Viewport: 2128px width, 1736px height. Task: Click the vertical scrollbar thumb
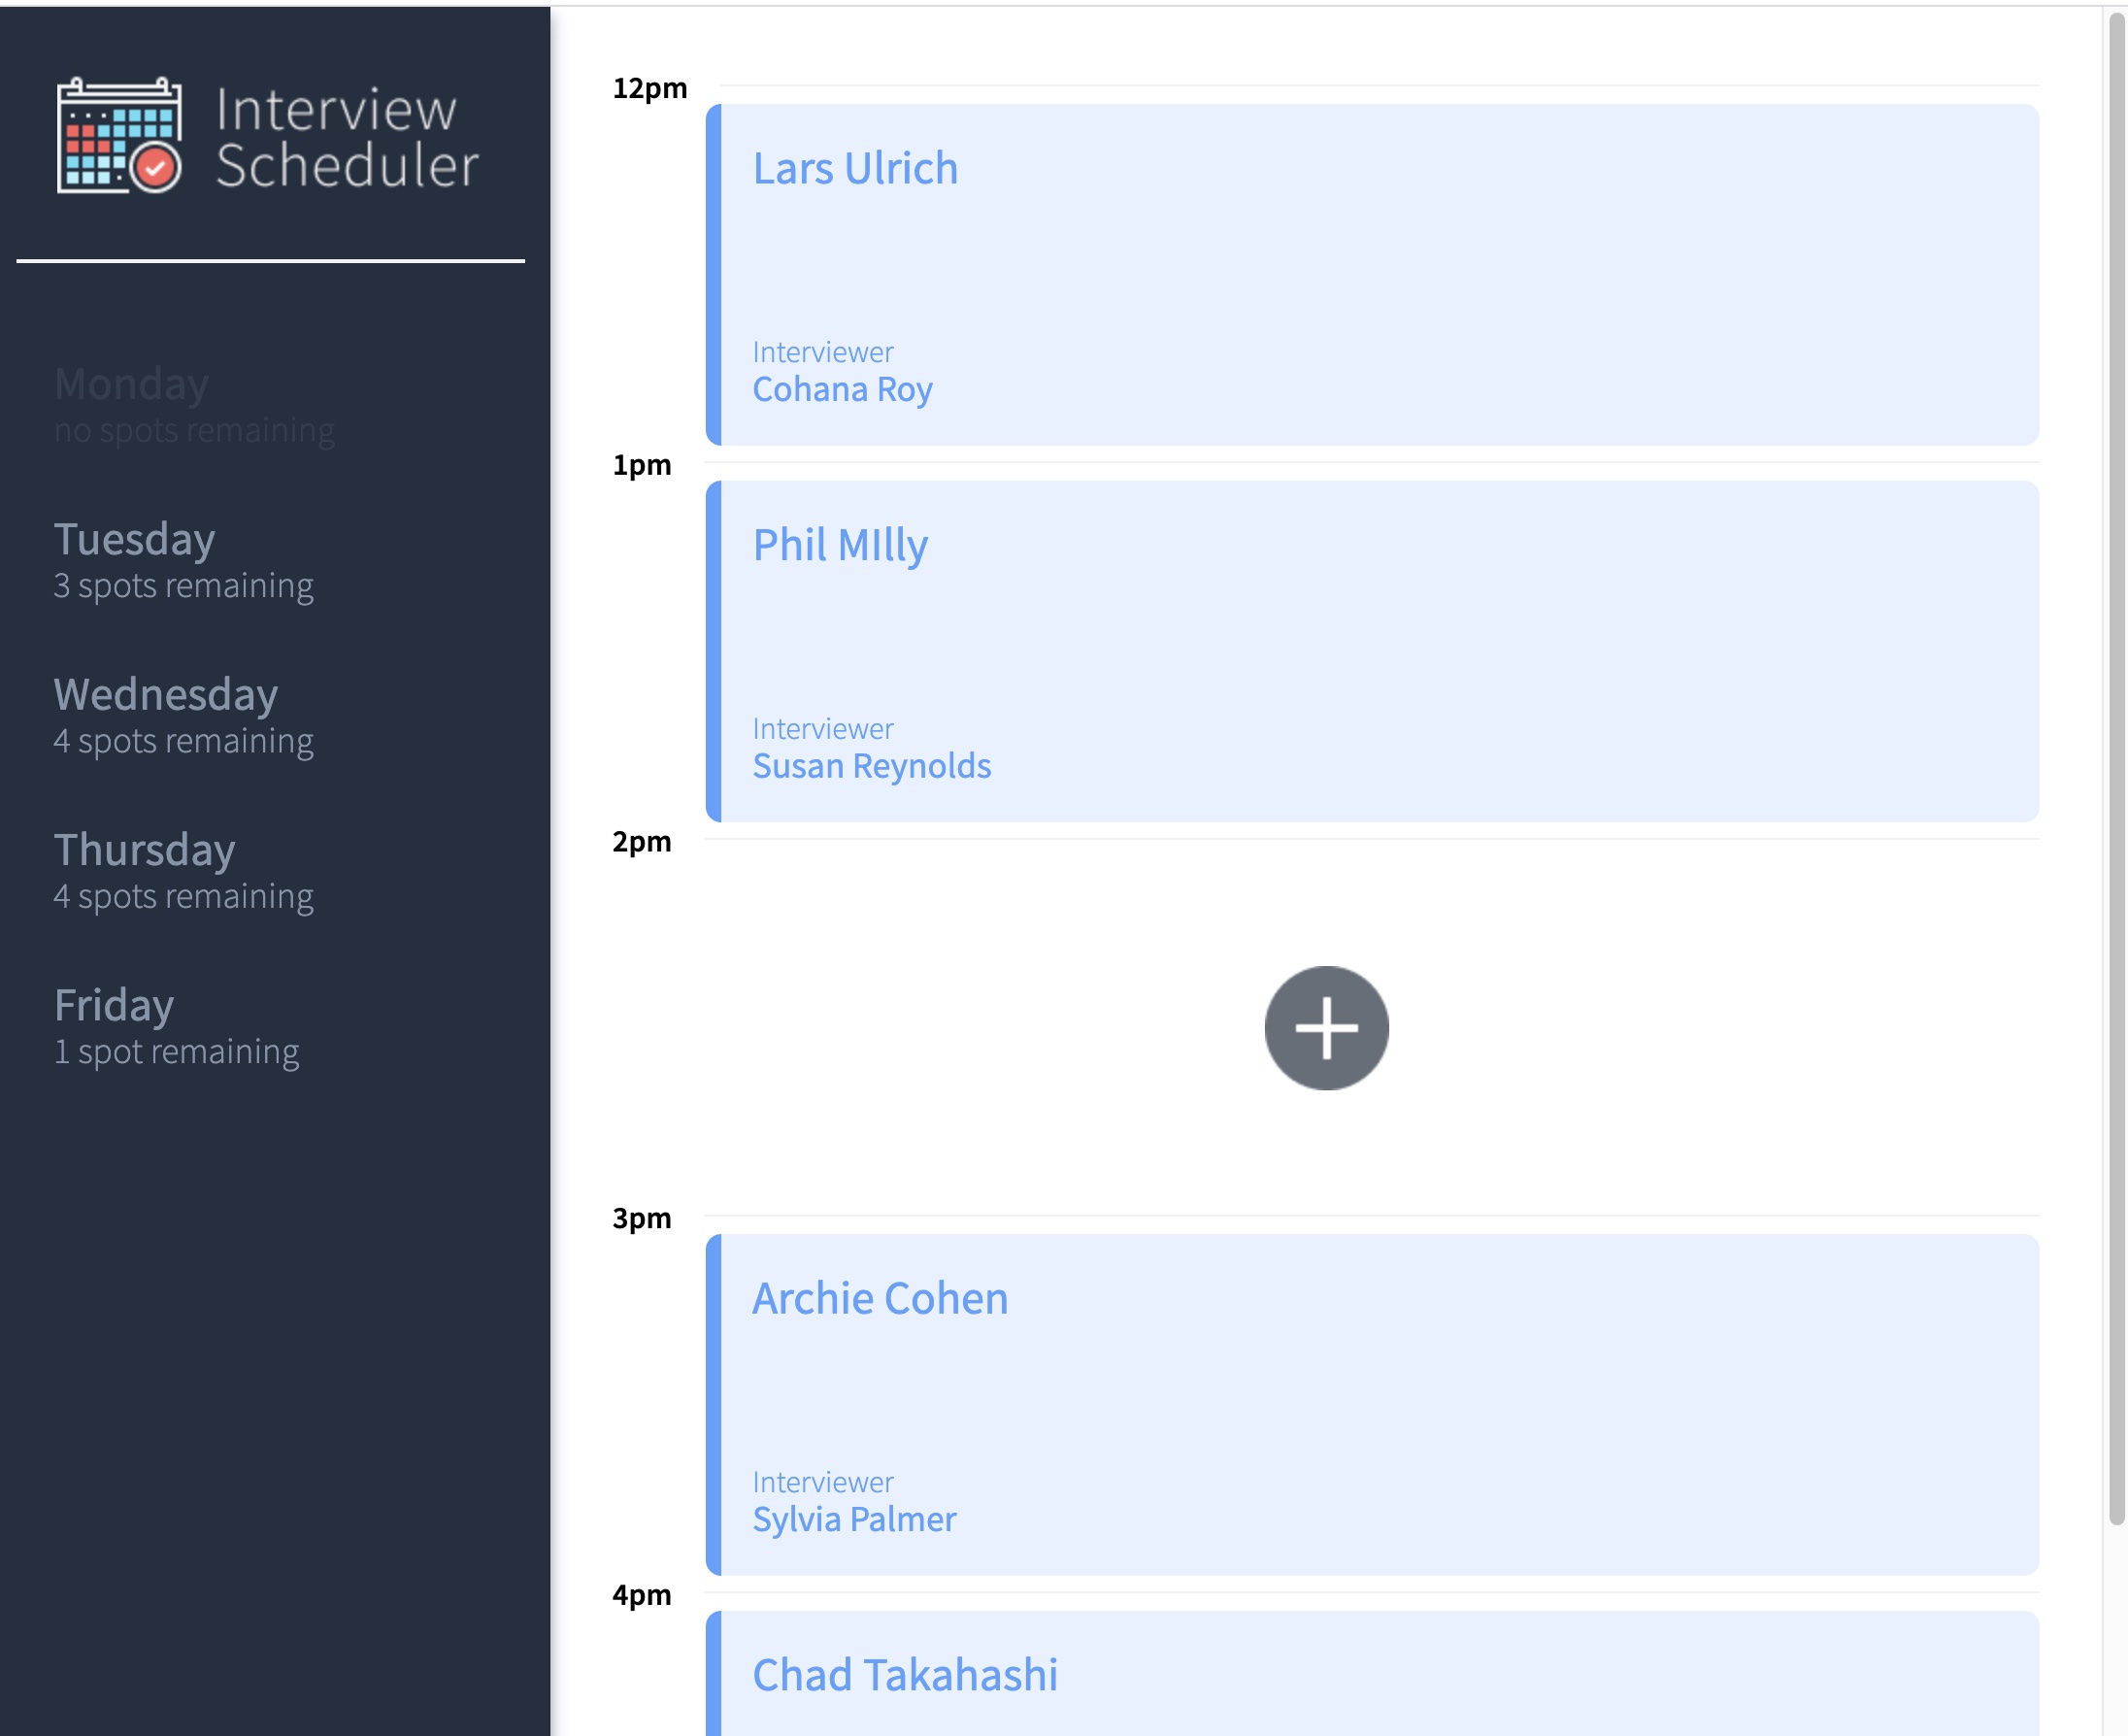tap(2116, 768)
